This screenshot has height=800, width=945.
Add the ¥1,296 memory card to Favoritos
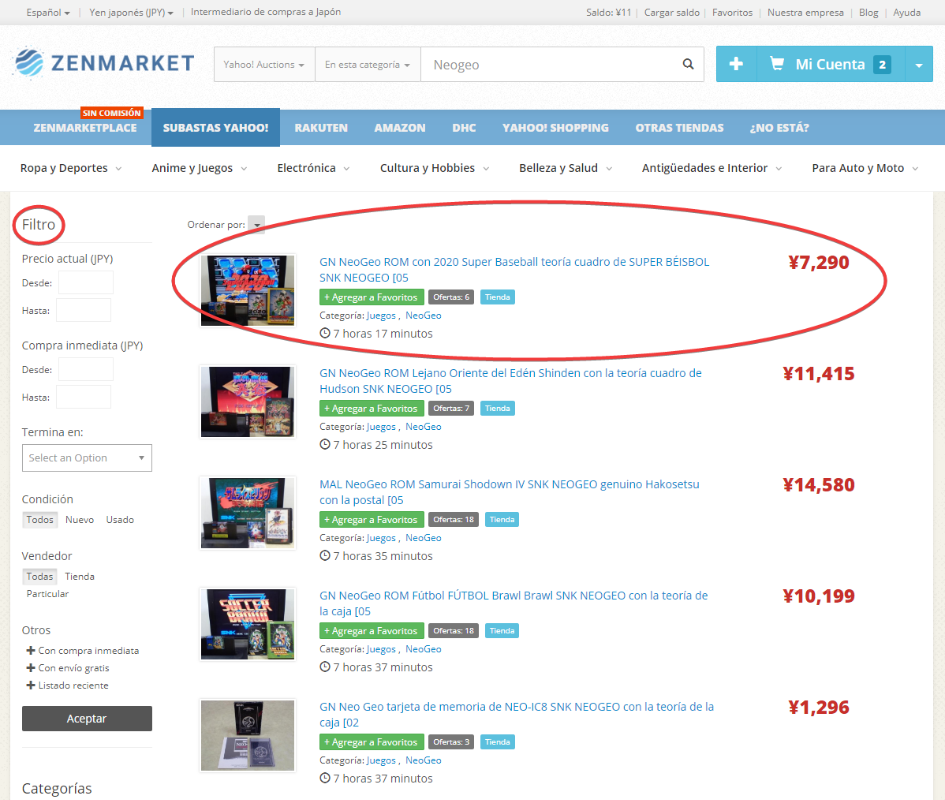(x=371, y=742)
